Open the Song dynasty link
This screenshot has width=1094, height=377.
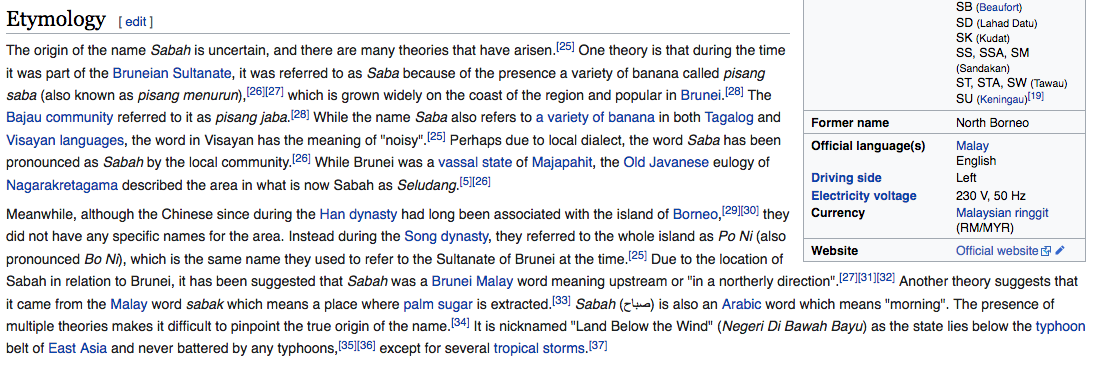446,236
